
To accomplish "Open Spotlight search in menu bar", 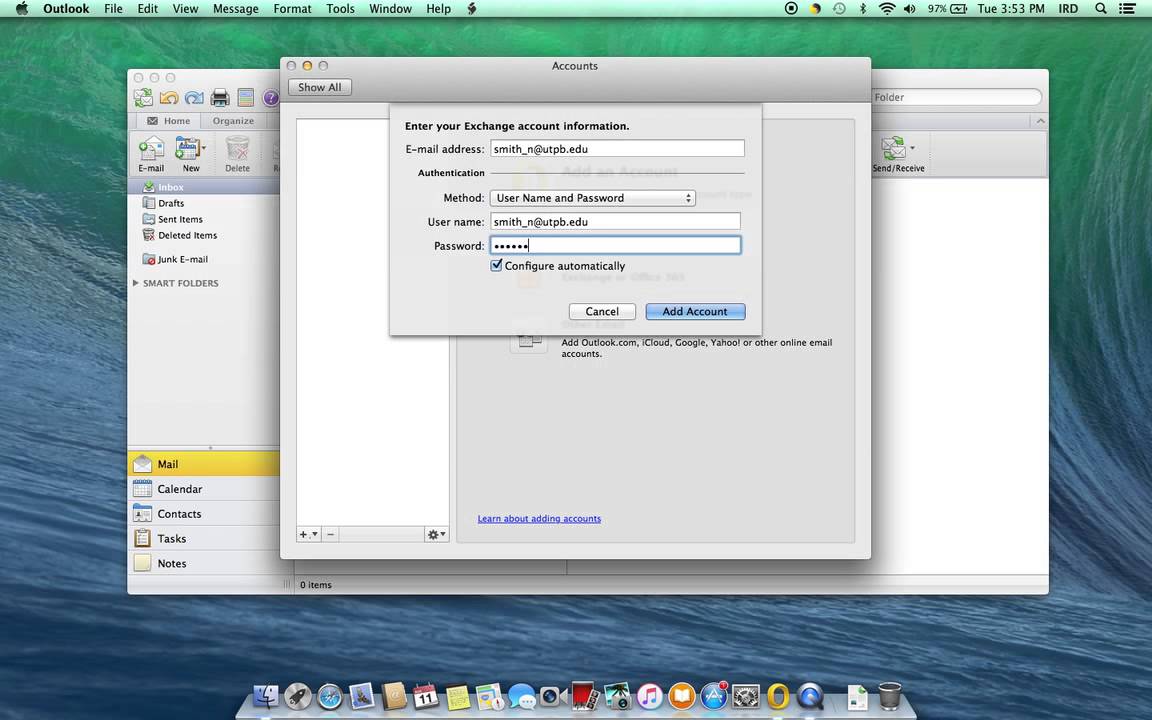I will pyautogui.click(x=1101, y=9).
